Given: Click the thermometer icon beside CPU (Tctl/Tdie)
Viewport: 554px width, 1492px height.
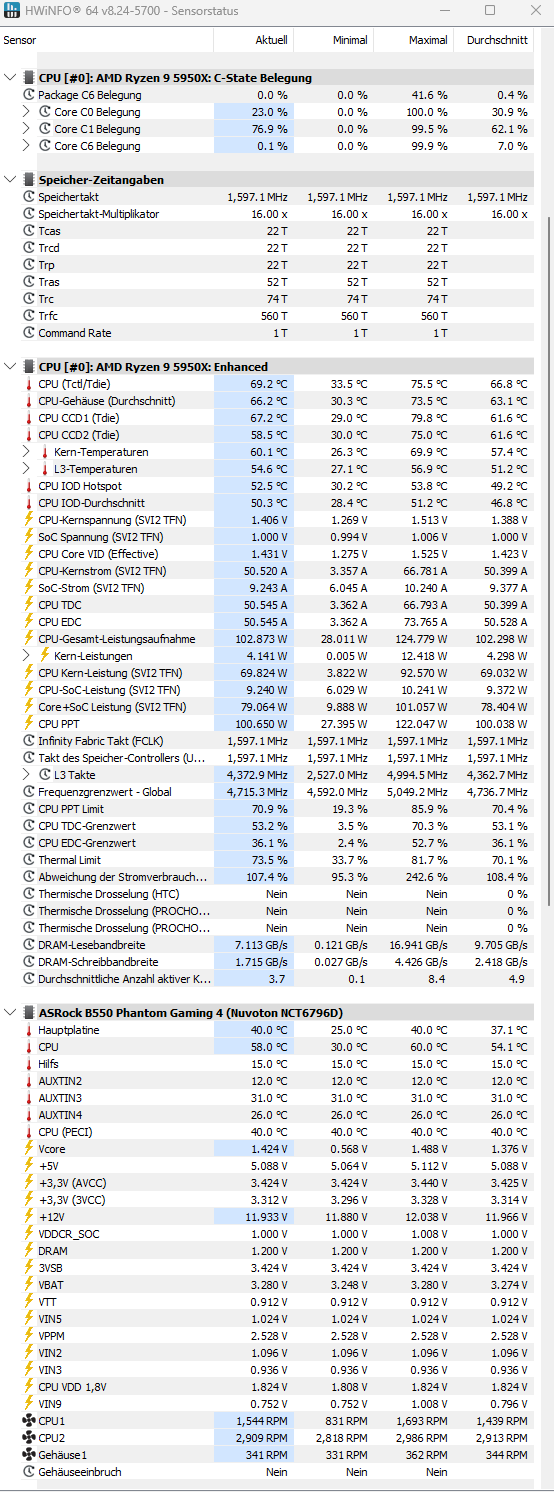Looking at the screenshot, I should pos(28,384).
